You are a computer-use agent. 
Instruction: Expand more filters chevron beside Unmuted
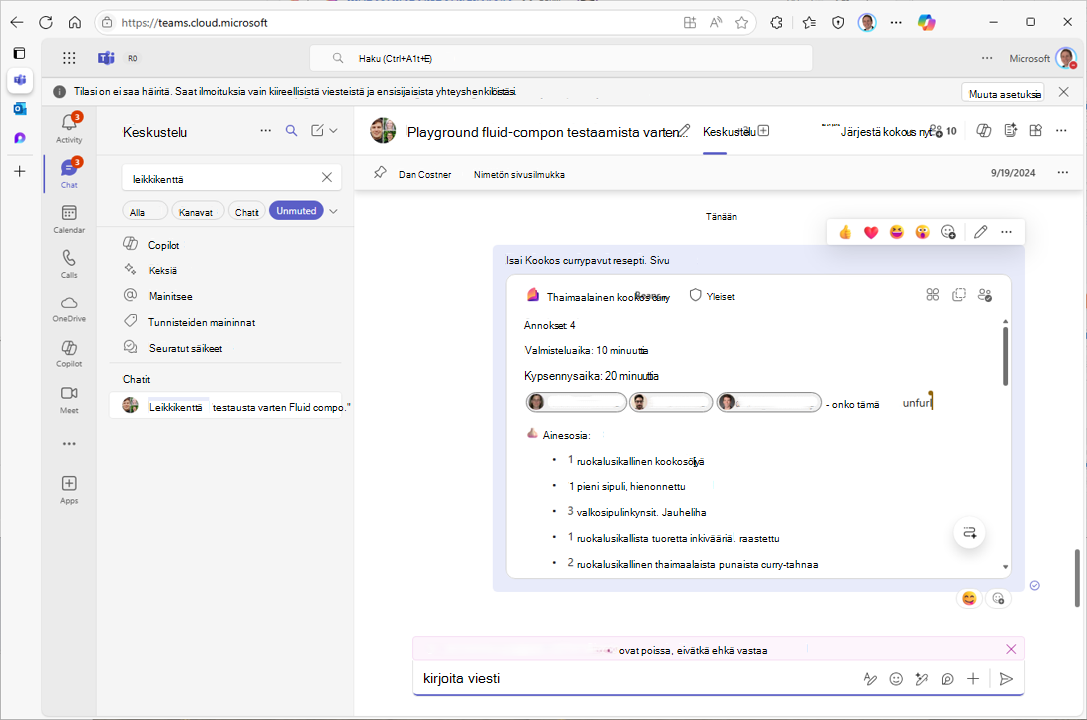(333, 211)
